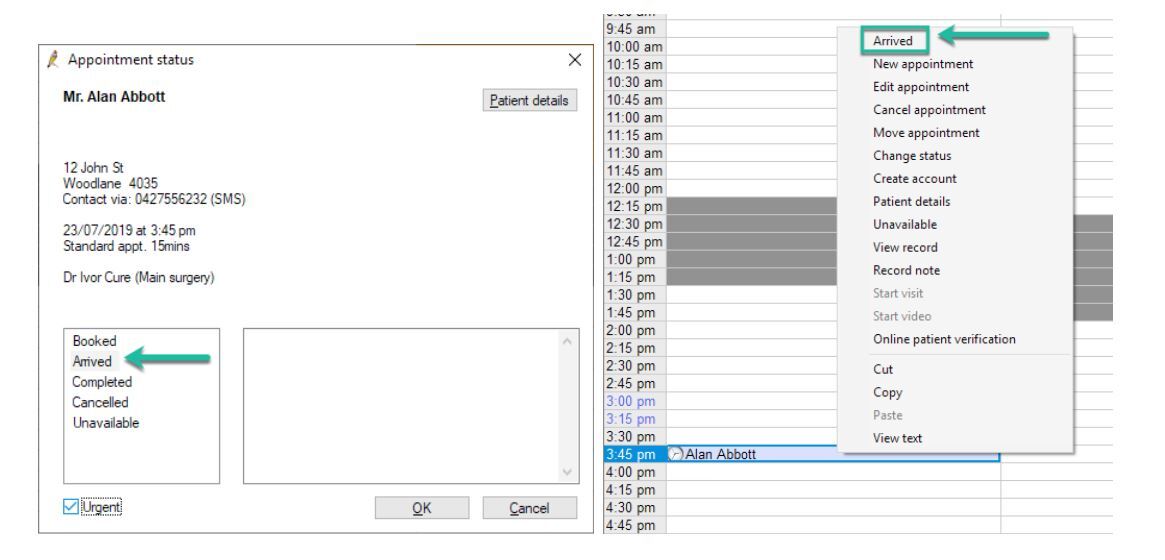Pick Cancelled from the status list
The width and height of the screenshot is (1165, 560).
[100, 402]
